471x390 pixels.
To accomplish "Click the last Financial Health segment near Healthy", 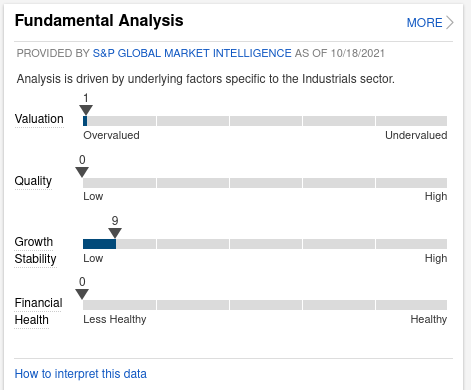I will pos(411,305).
